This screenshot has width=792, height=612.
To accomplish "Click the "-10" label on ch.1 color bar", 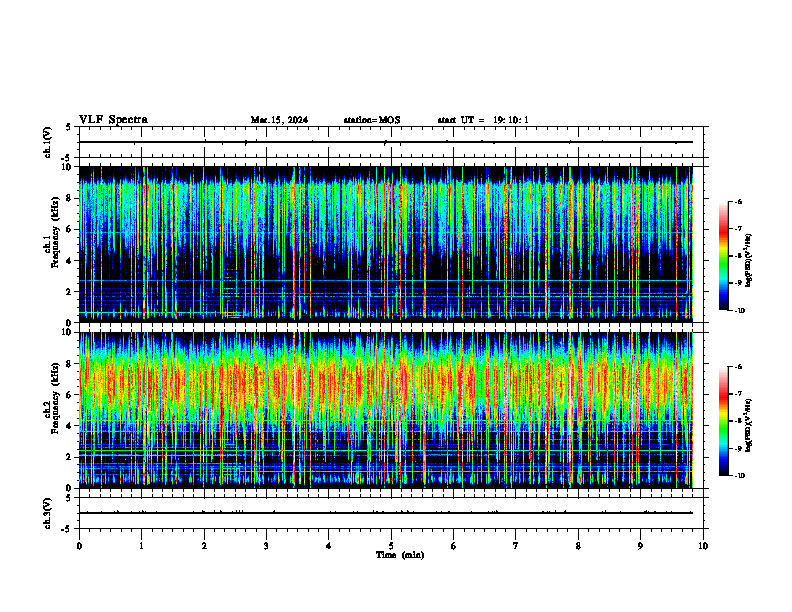I will 740,311.
